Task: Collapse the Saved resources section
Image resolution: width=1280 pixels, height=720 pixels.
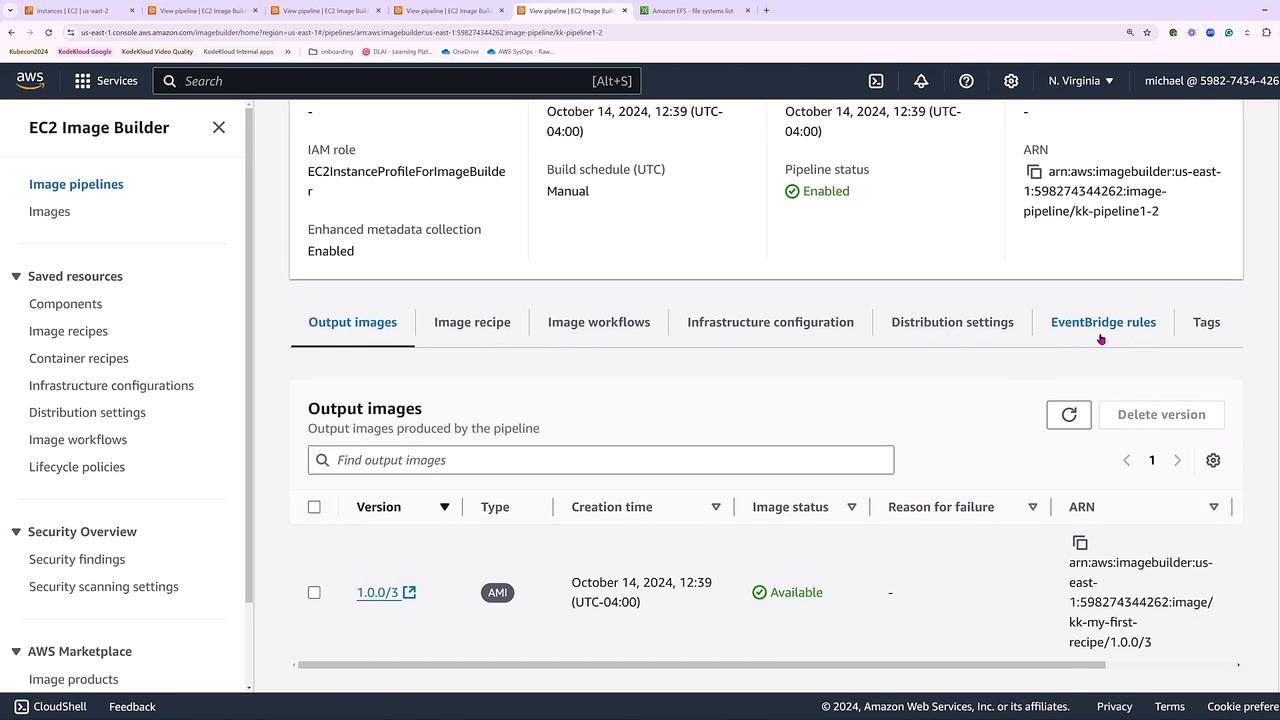Action: point(16,276)
